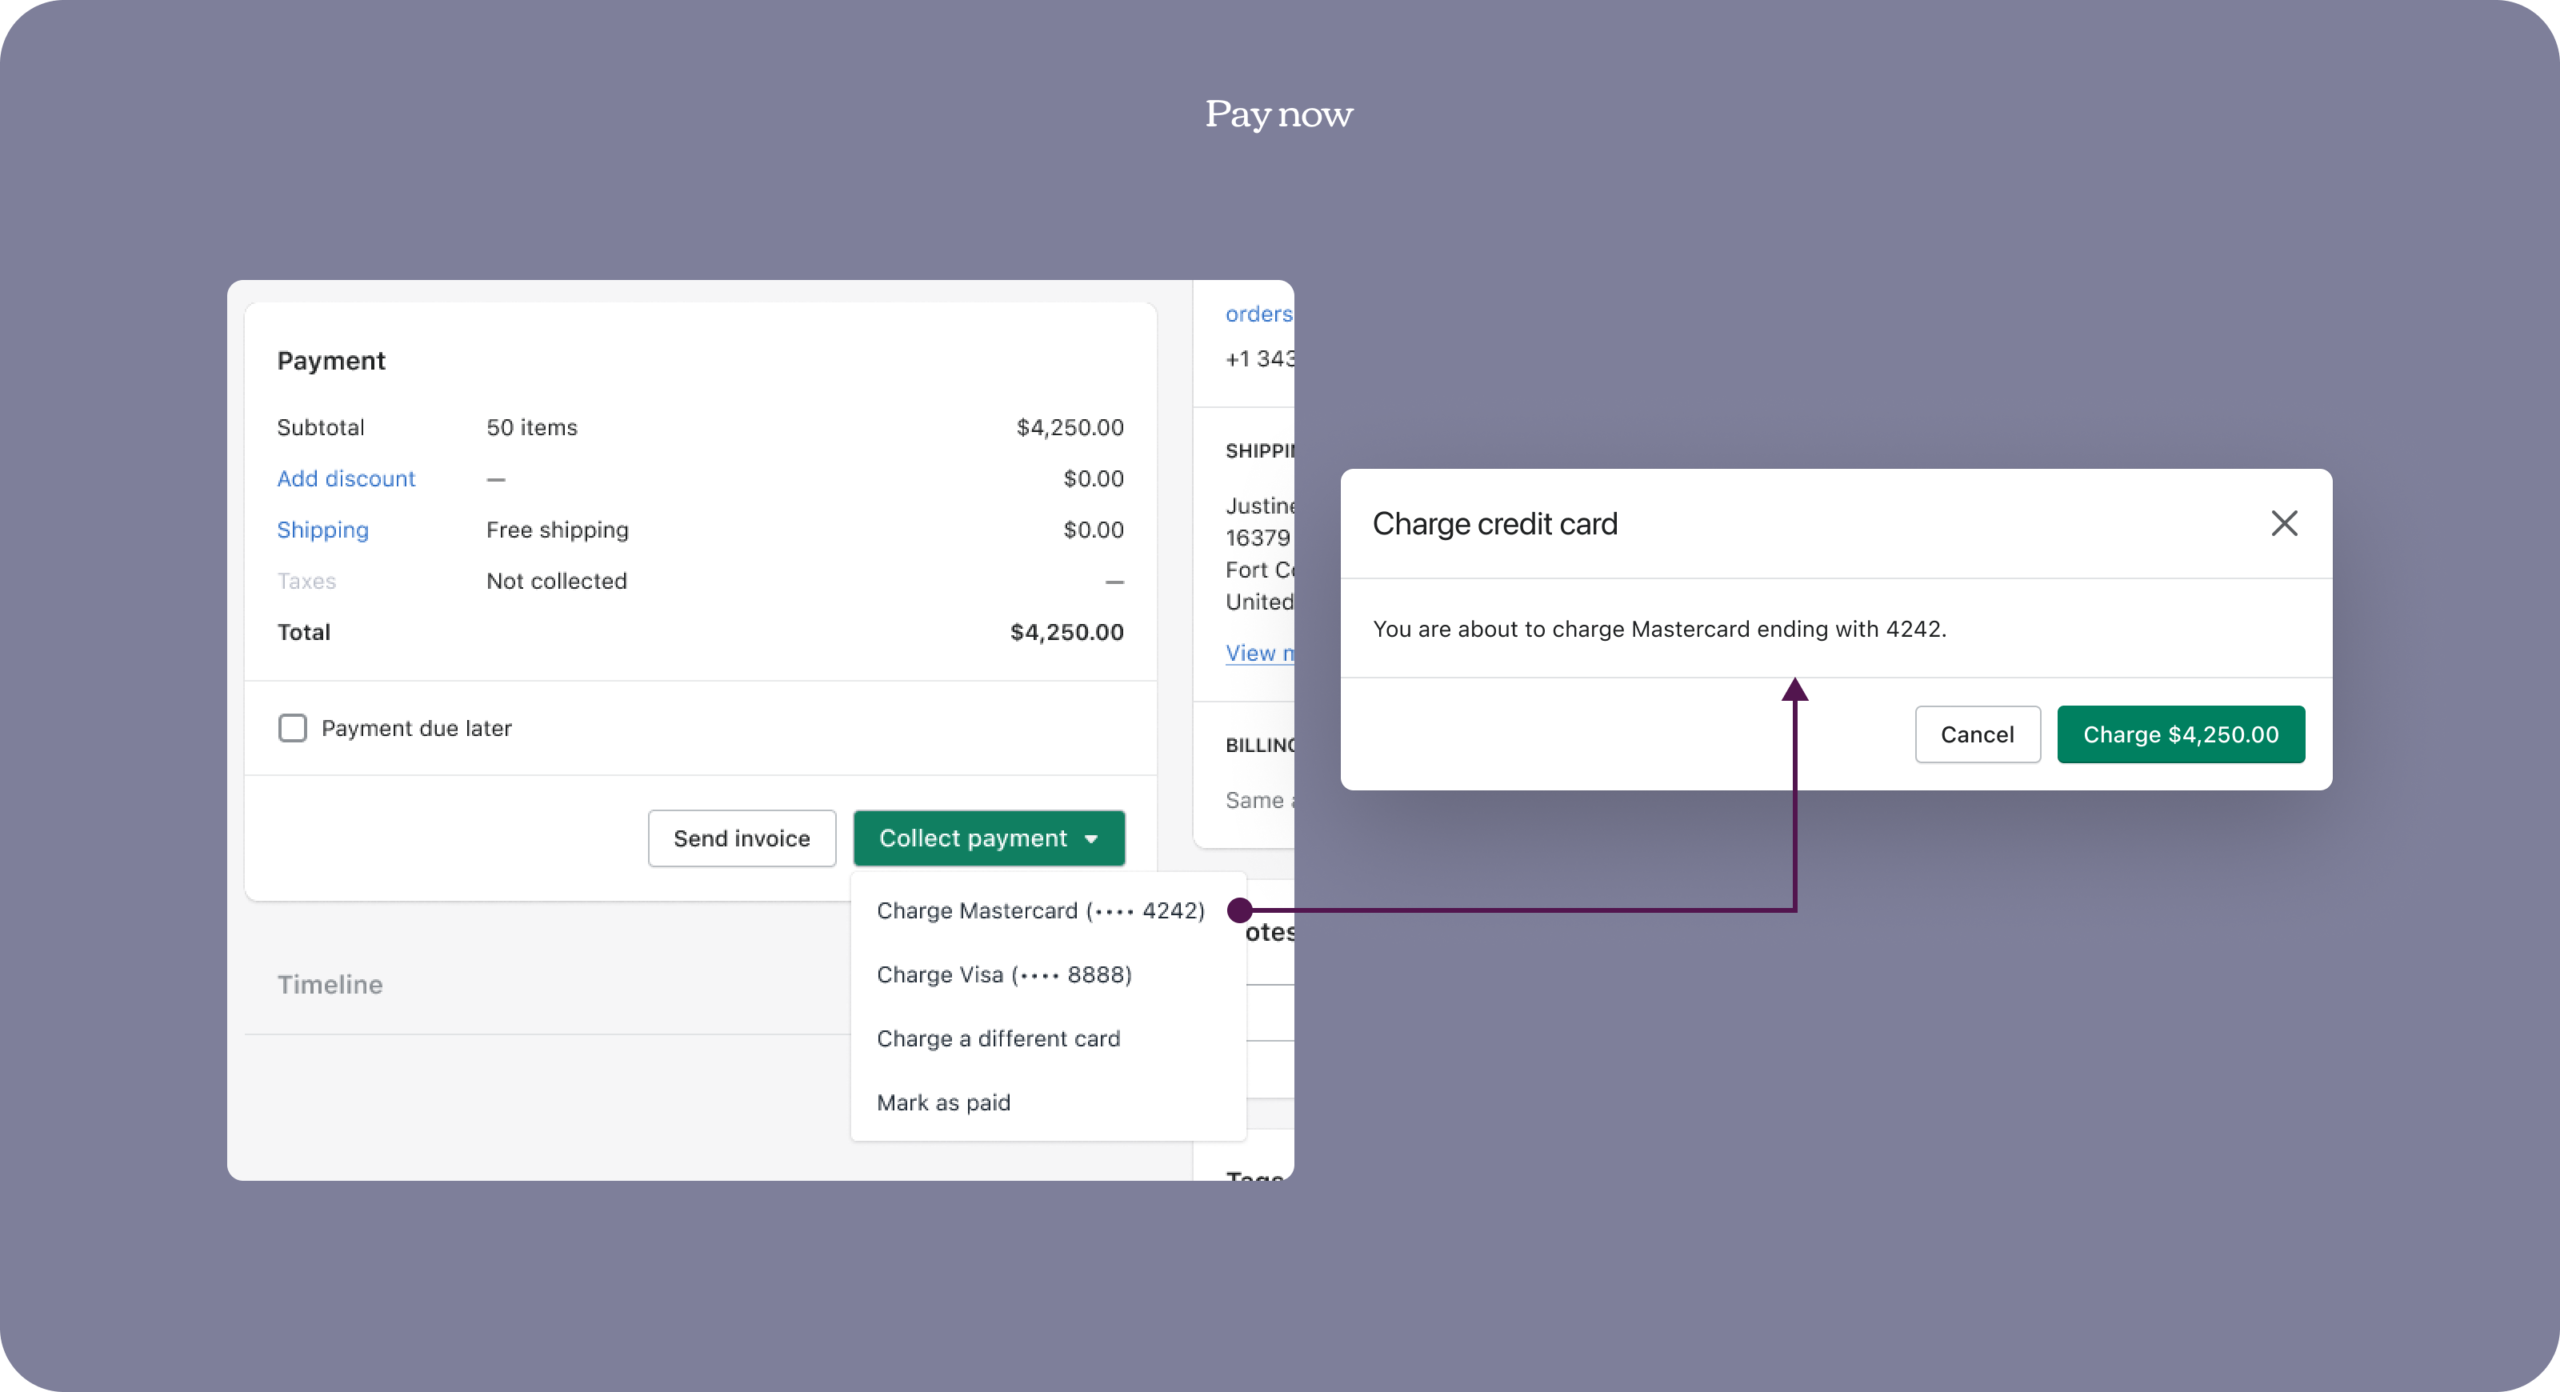
Task: Tick the Payment due later checkbox
Action: click(x=292, y=727)
